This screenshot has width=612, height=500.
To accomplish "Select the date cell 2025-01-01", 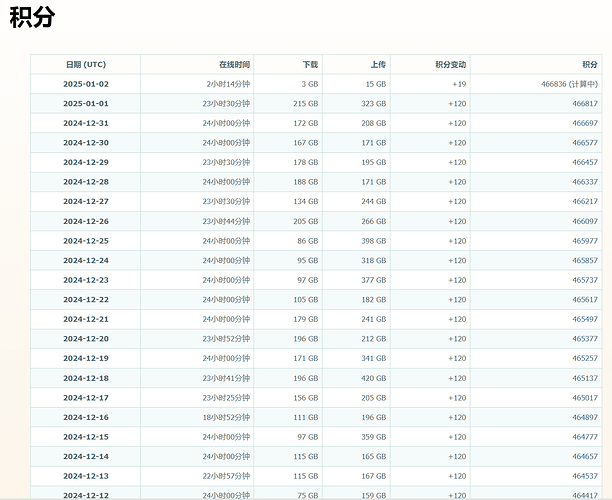I will (86, 103).
